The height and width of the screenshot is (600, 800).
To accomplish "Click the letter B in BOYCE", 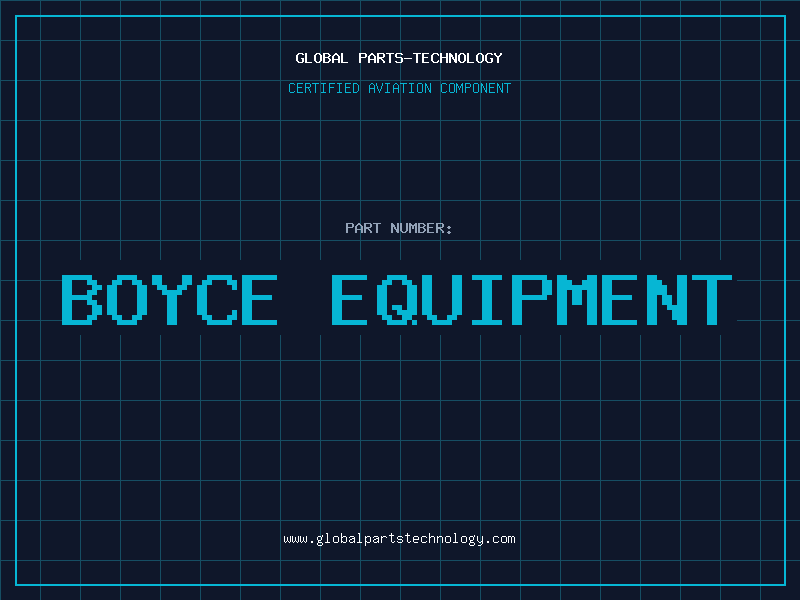I will [x=82, y=299].
